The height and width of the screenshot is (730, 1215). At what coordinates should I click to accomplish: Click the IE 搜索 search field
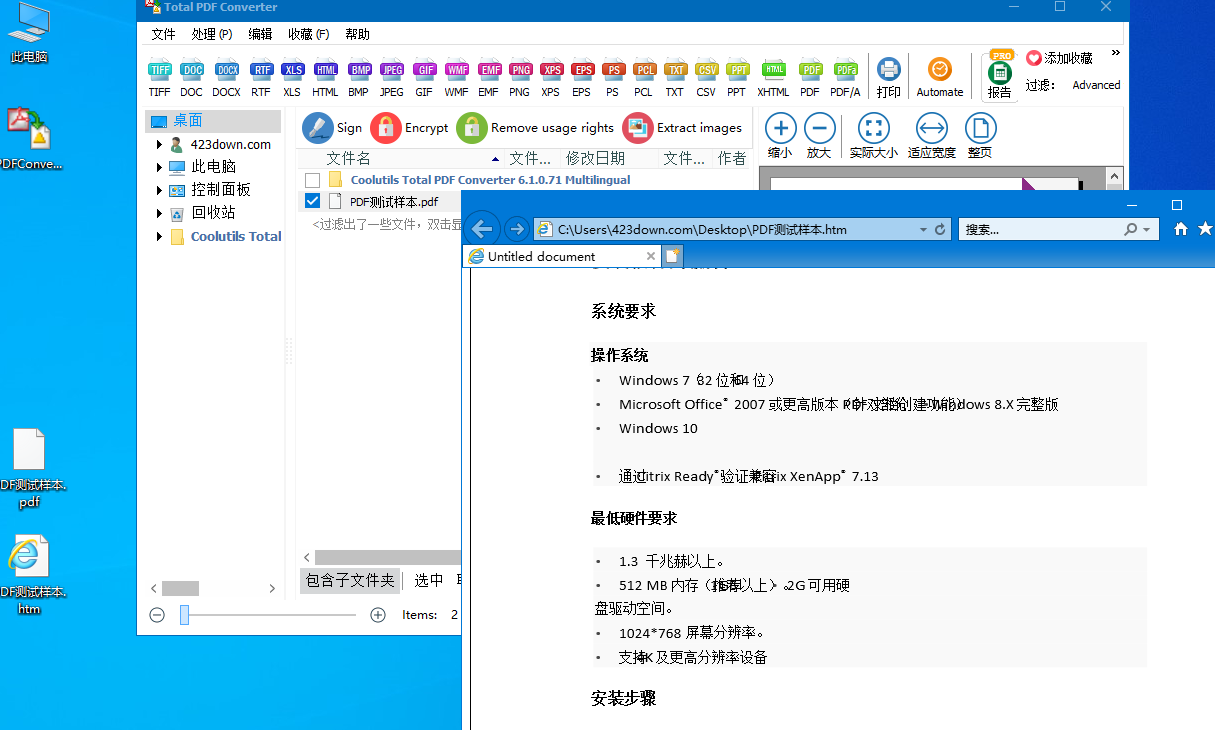pos(1040,229)
